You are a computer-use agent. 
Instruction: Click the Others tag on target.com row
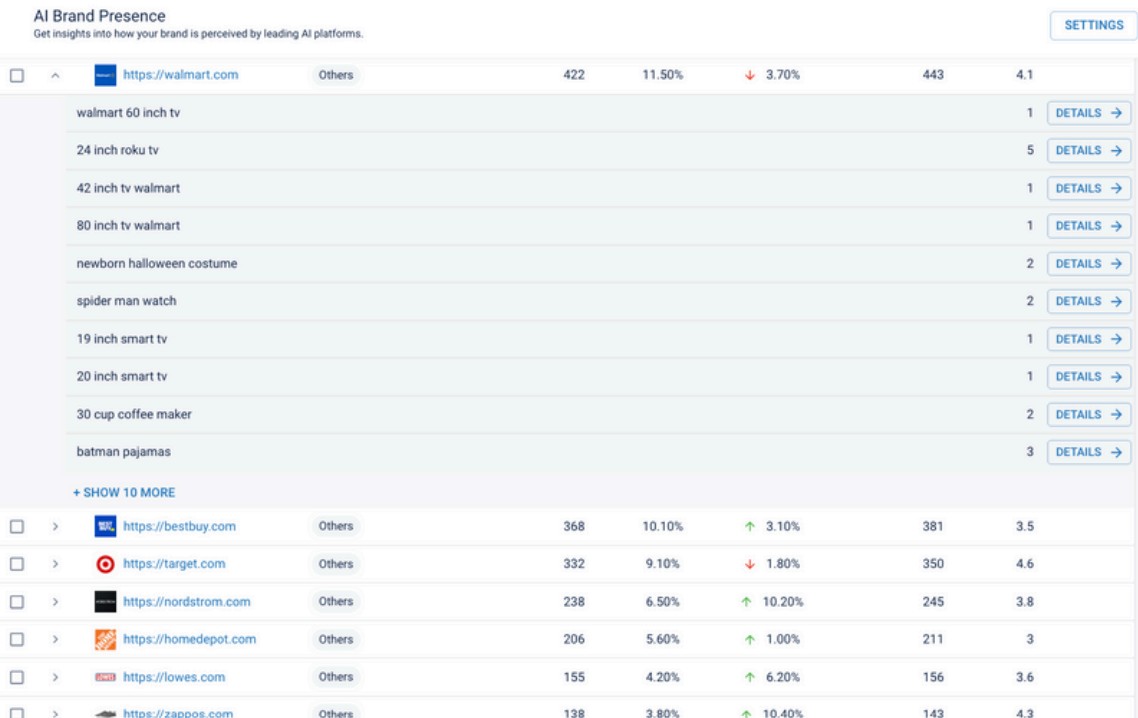point(335,564)
